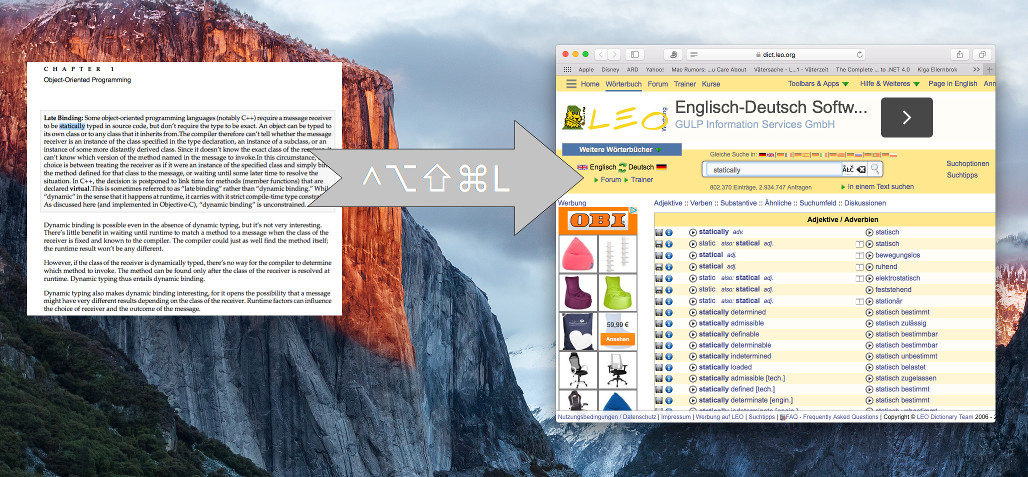Swap English and Deutsch language direction

tap(621, 167)
